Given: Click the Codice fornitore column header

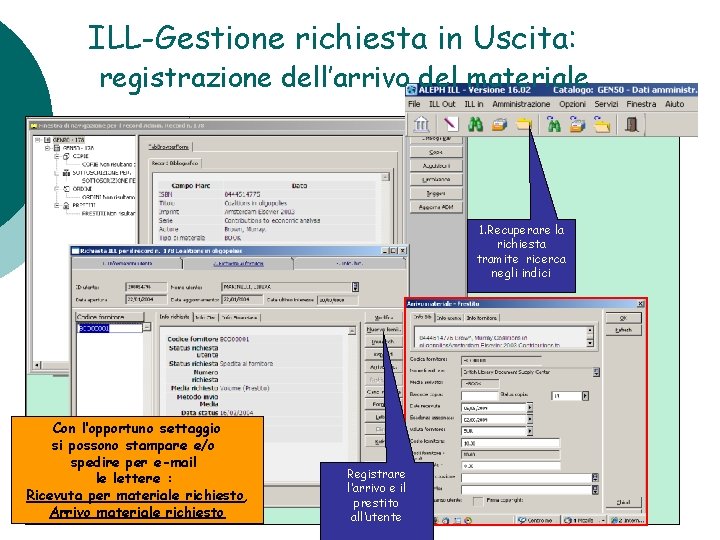Looking at the screenshot, I should (110, 317).
